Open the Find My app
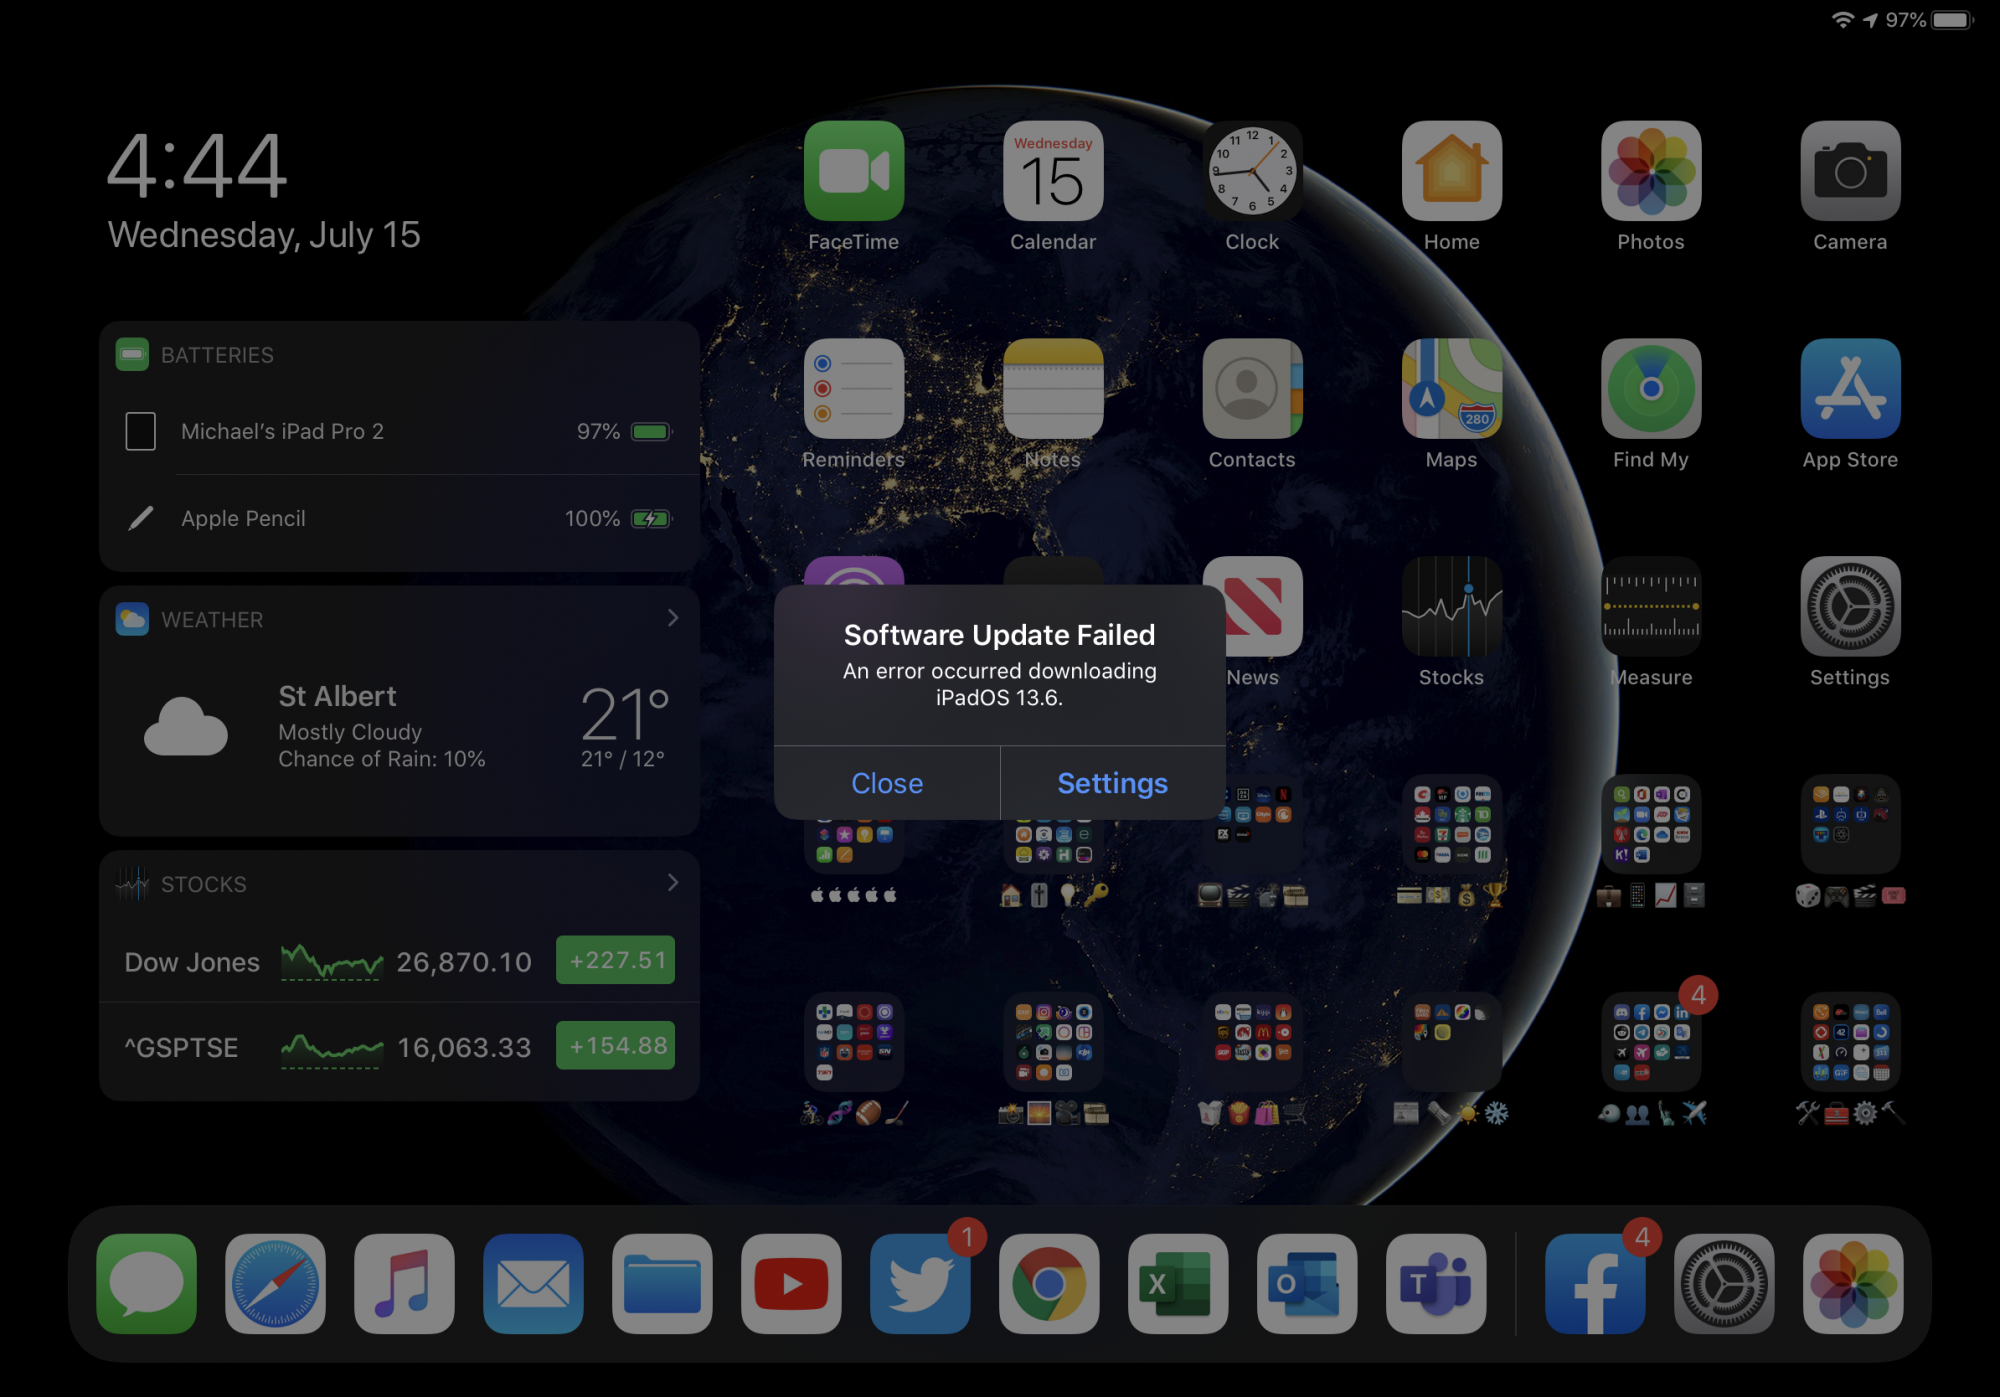 point(1650,390)
